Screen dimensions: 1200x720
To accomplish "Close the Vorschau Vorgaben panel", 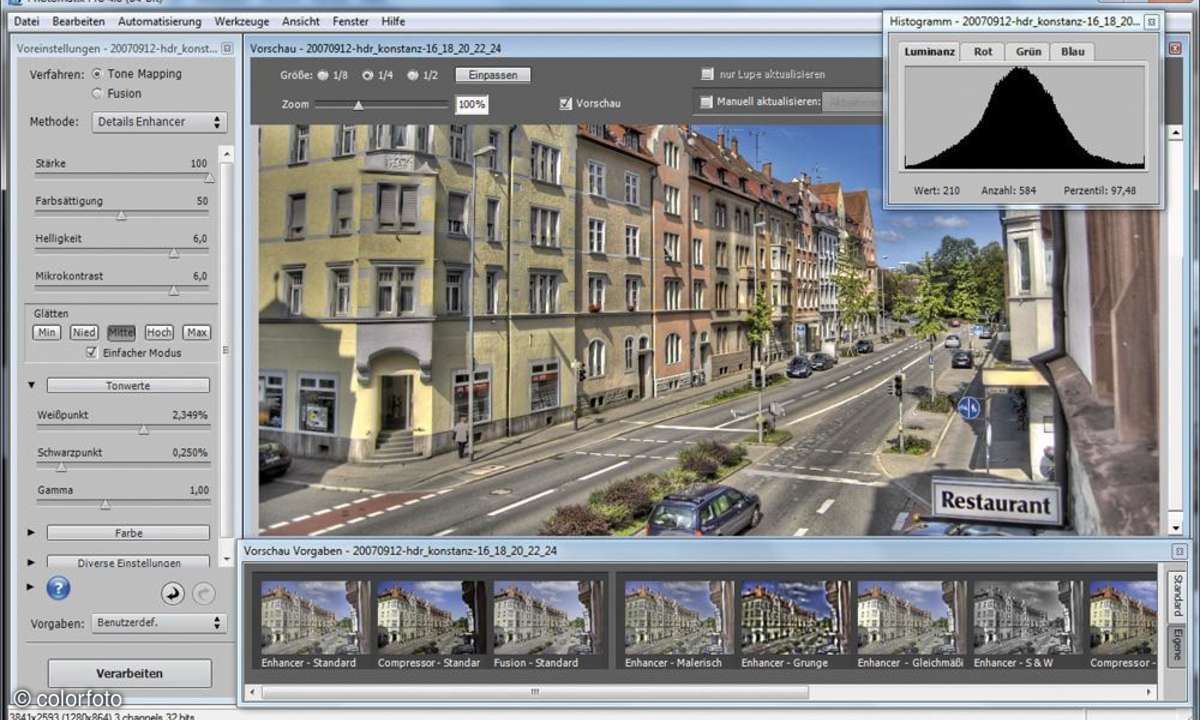I will click(1180, 551).
